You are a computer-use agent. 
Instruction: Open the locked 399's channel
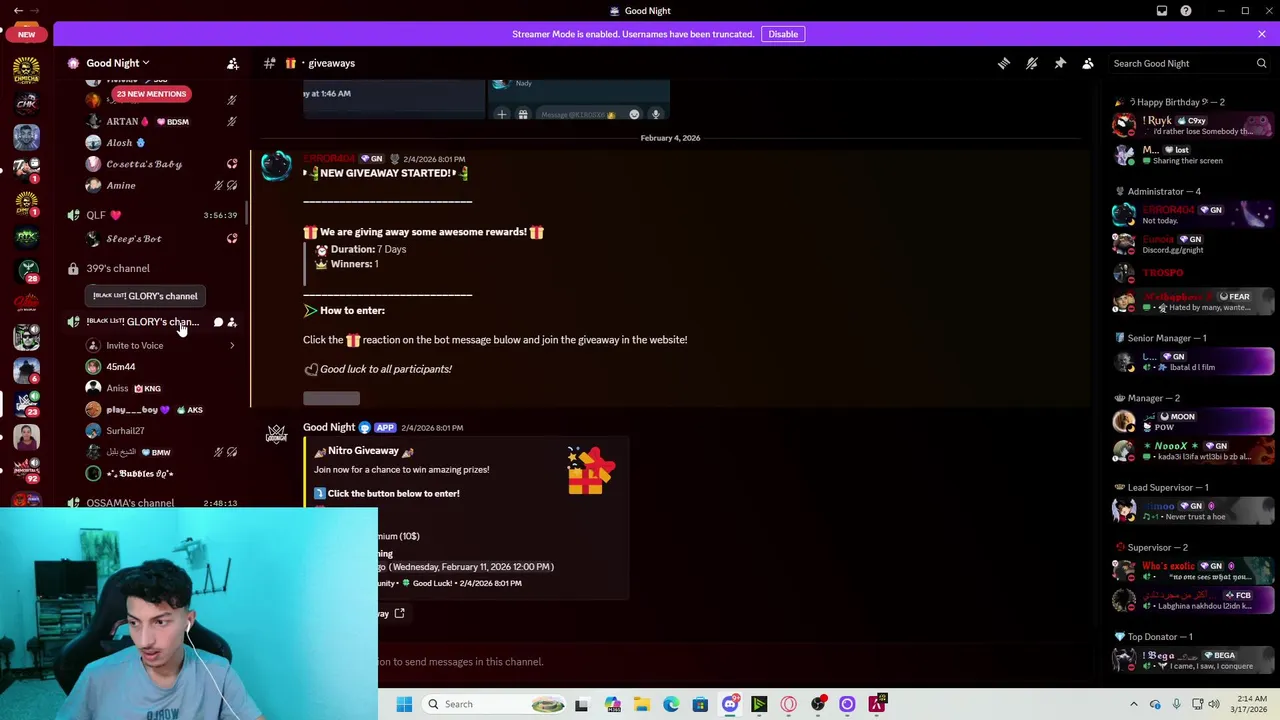(x=152, y=268)
